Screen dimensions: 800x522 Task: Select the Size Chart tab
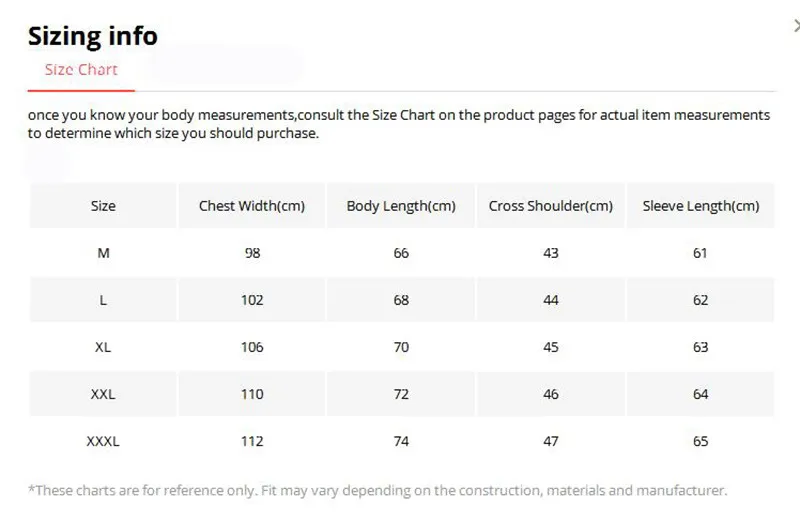(81, 69)
